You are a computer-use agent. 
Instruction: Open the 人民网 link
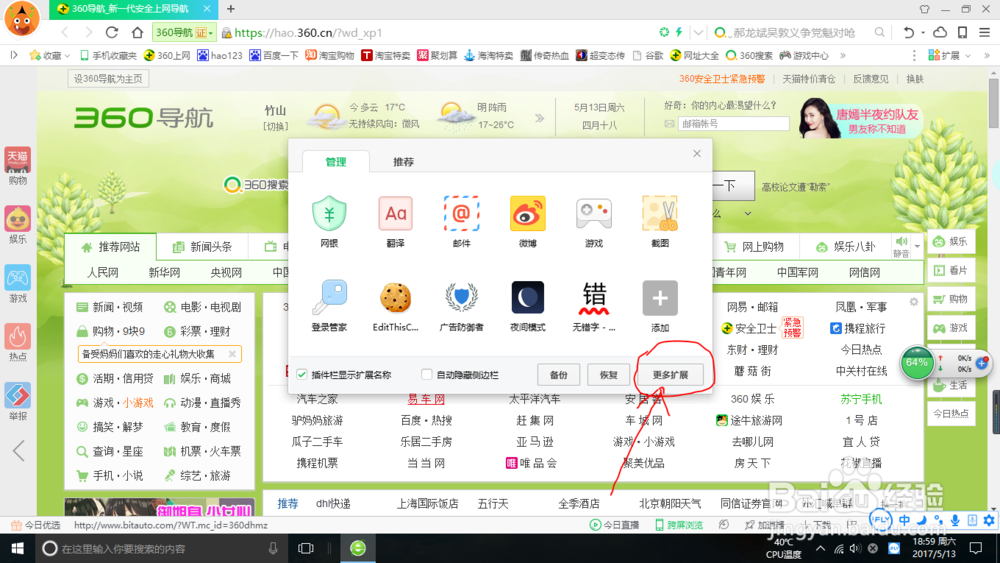pyautogui.click(x=103, y=272)
